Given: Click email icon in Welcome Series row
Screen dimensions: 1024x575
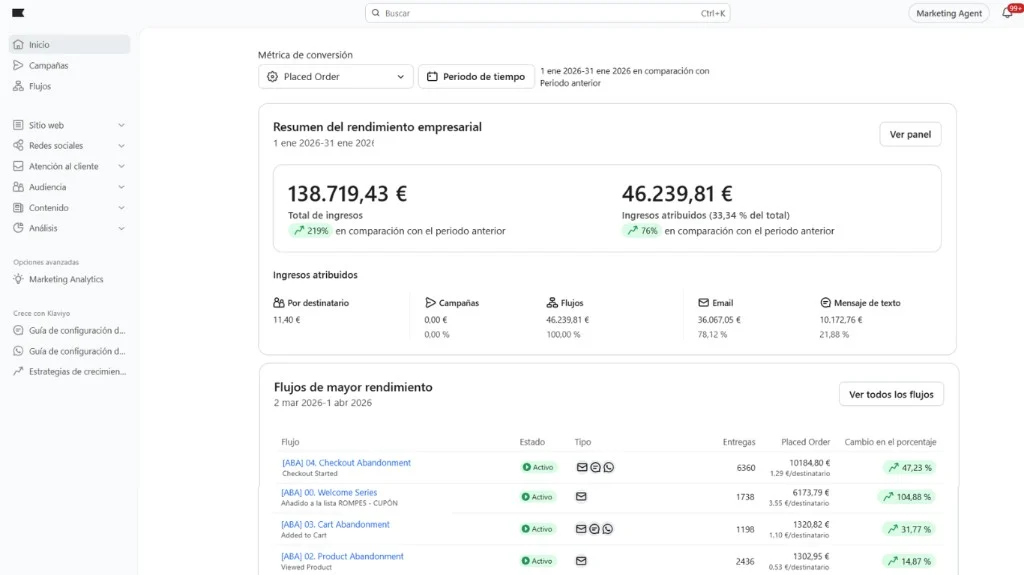Looking at the screenshot, I should 582,497.
